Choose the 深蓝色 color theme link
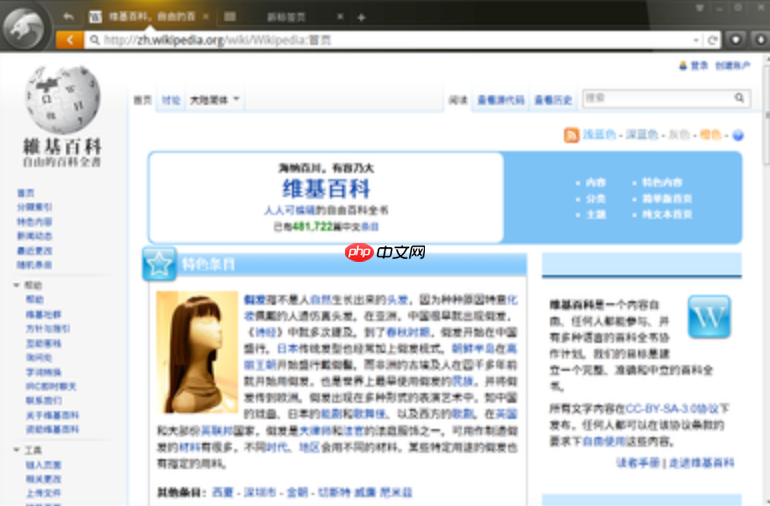 (x=642, y=135)
